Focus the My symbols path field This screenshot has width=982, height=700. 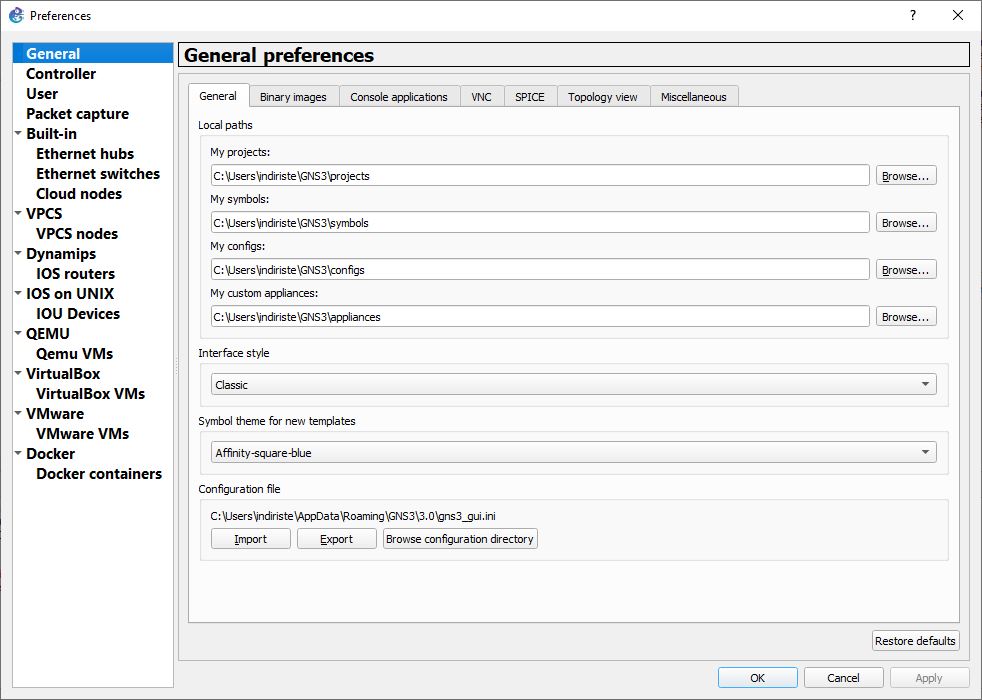pyautogui.click(x=540, y=223)
